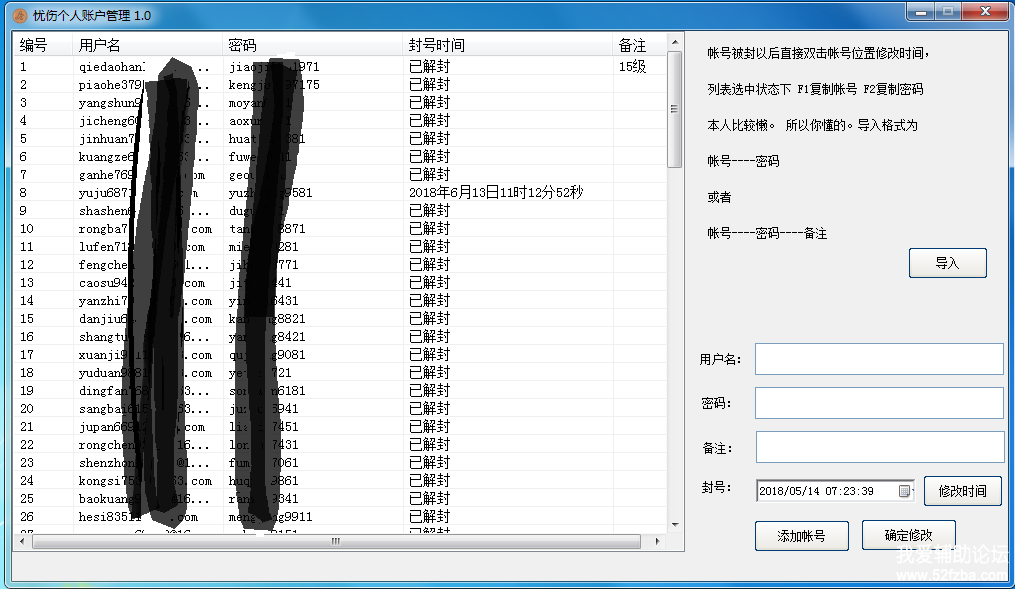The width and height of the screenshot is (1015, 589).
Task: Click the 15级 remark cell
Action: [632, 67]
